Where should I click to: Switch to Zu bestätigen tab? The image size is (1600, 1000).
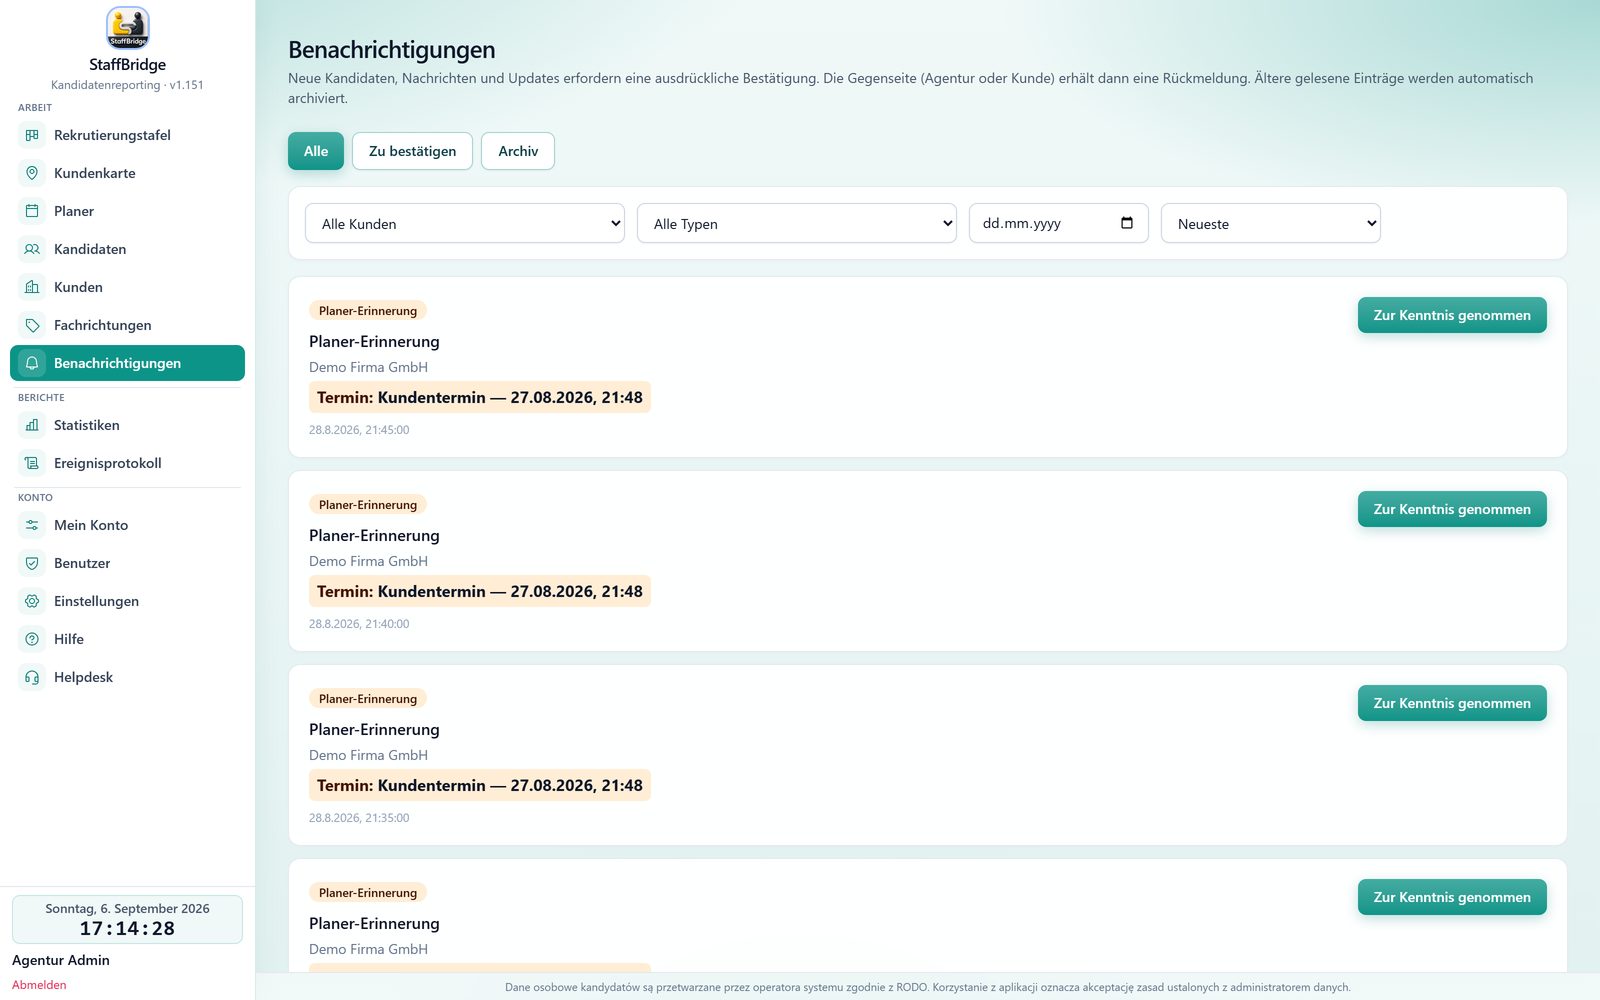pyautogui.click(x=412, y=151)
